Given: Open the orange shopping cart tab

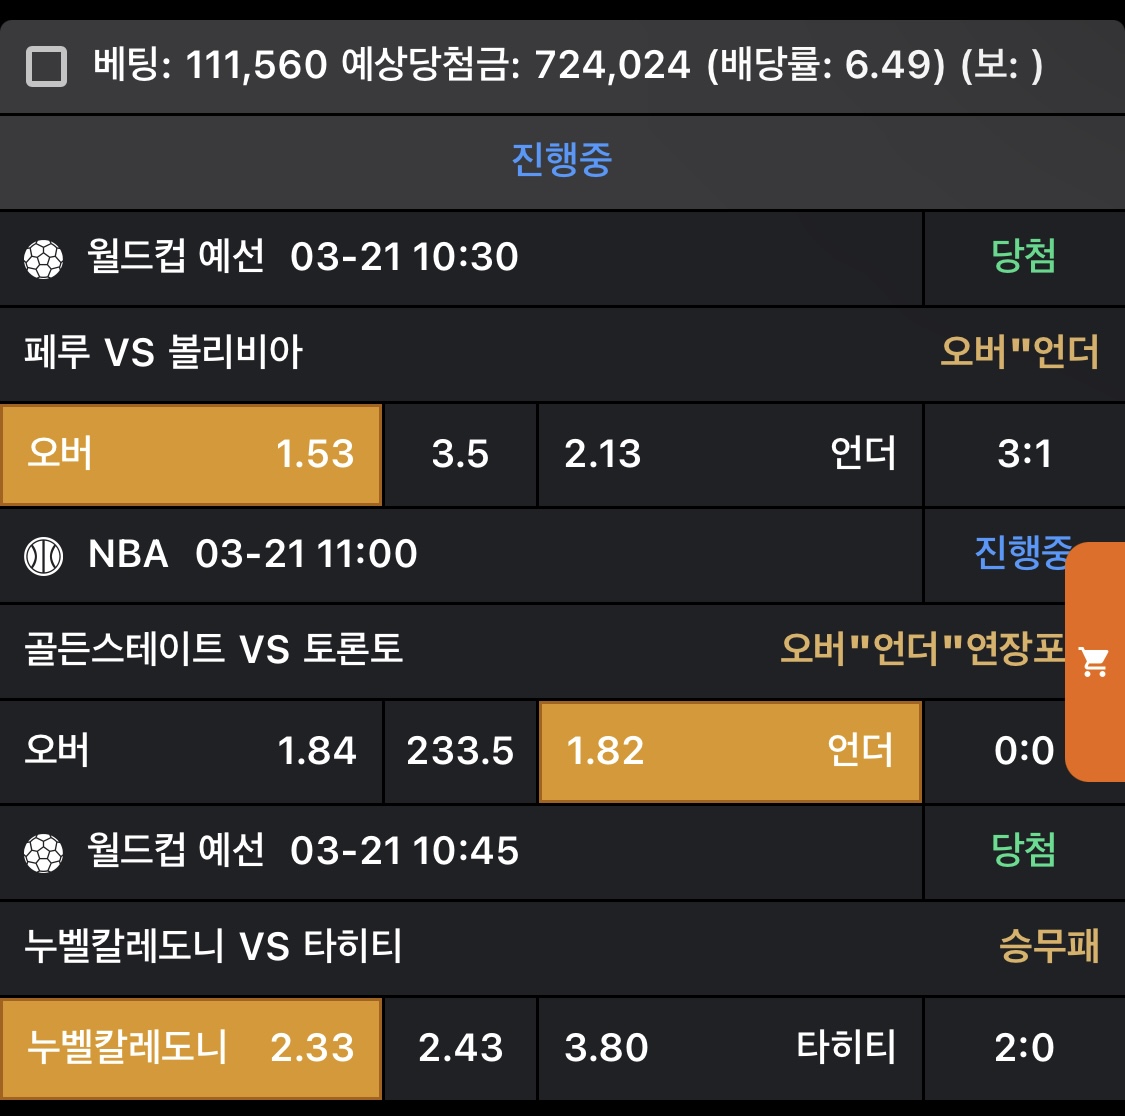Looking at the screenshot, I should [1095, 661].
